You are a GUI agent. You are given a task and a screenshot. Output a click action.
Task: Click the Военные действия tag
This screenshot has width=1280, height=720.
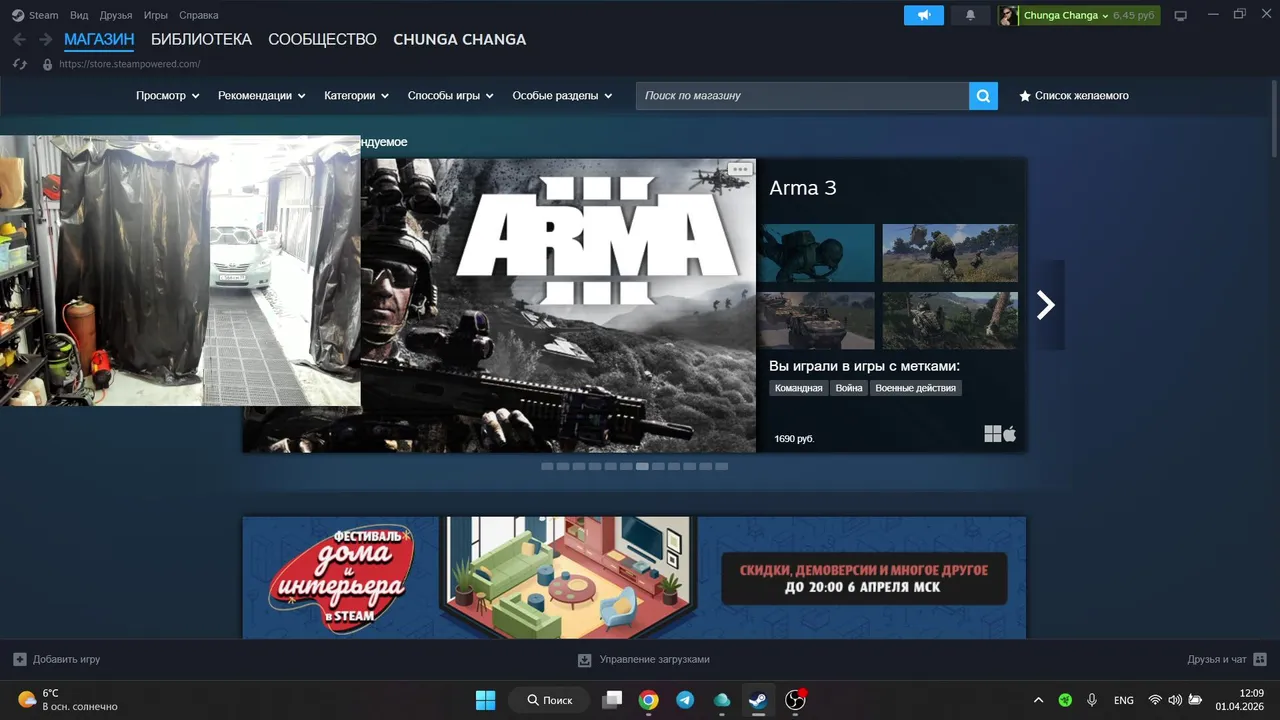[x=916, y=388]
